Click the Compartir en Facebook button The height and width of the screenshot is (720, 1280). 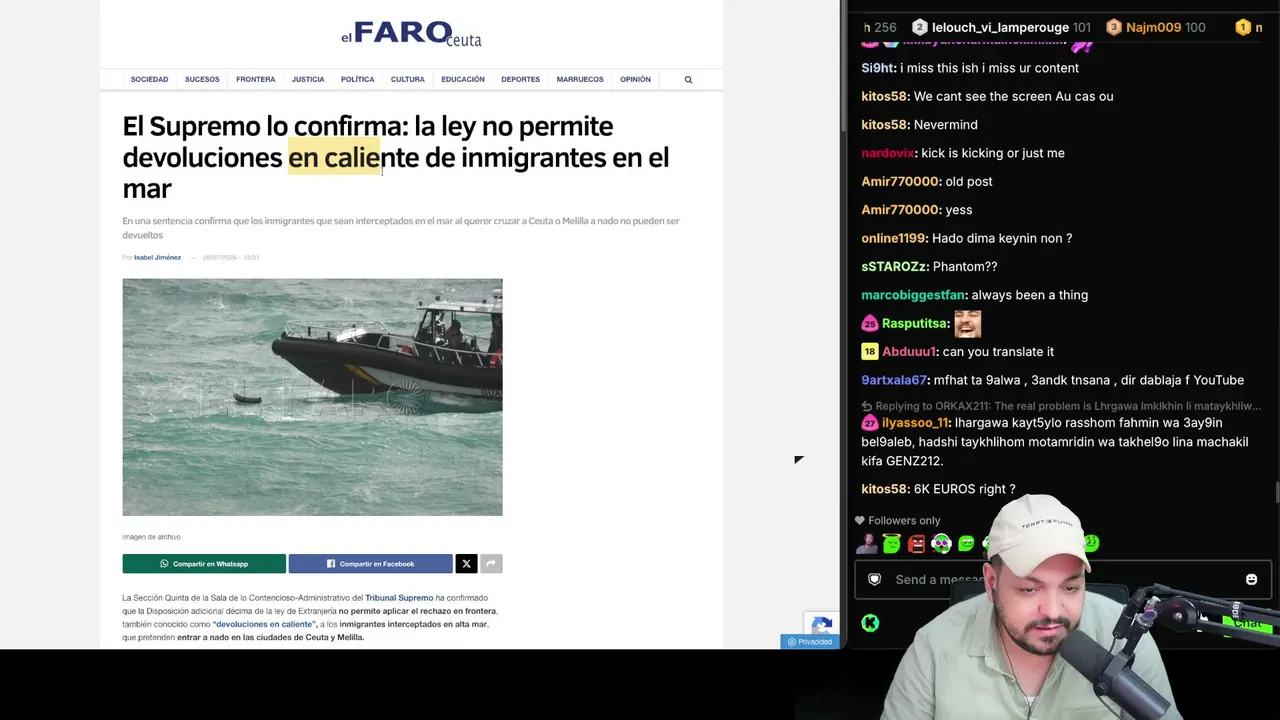[x=370, y=564]
